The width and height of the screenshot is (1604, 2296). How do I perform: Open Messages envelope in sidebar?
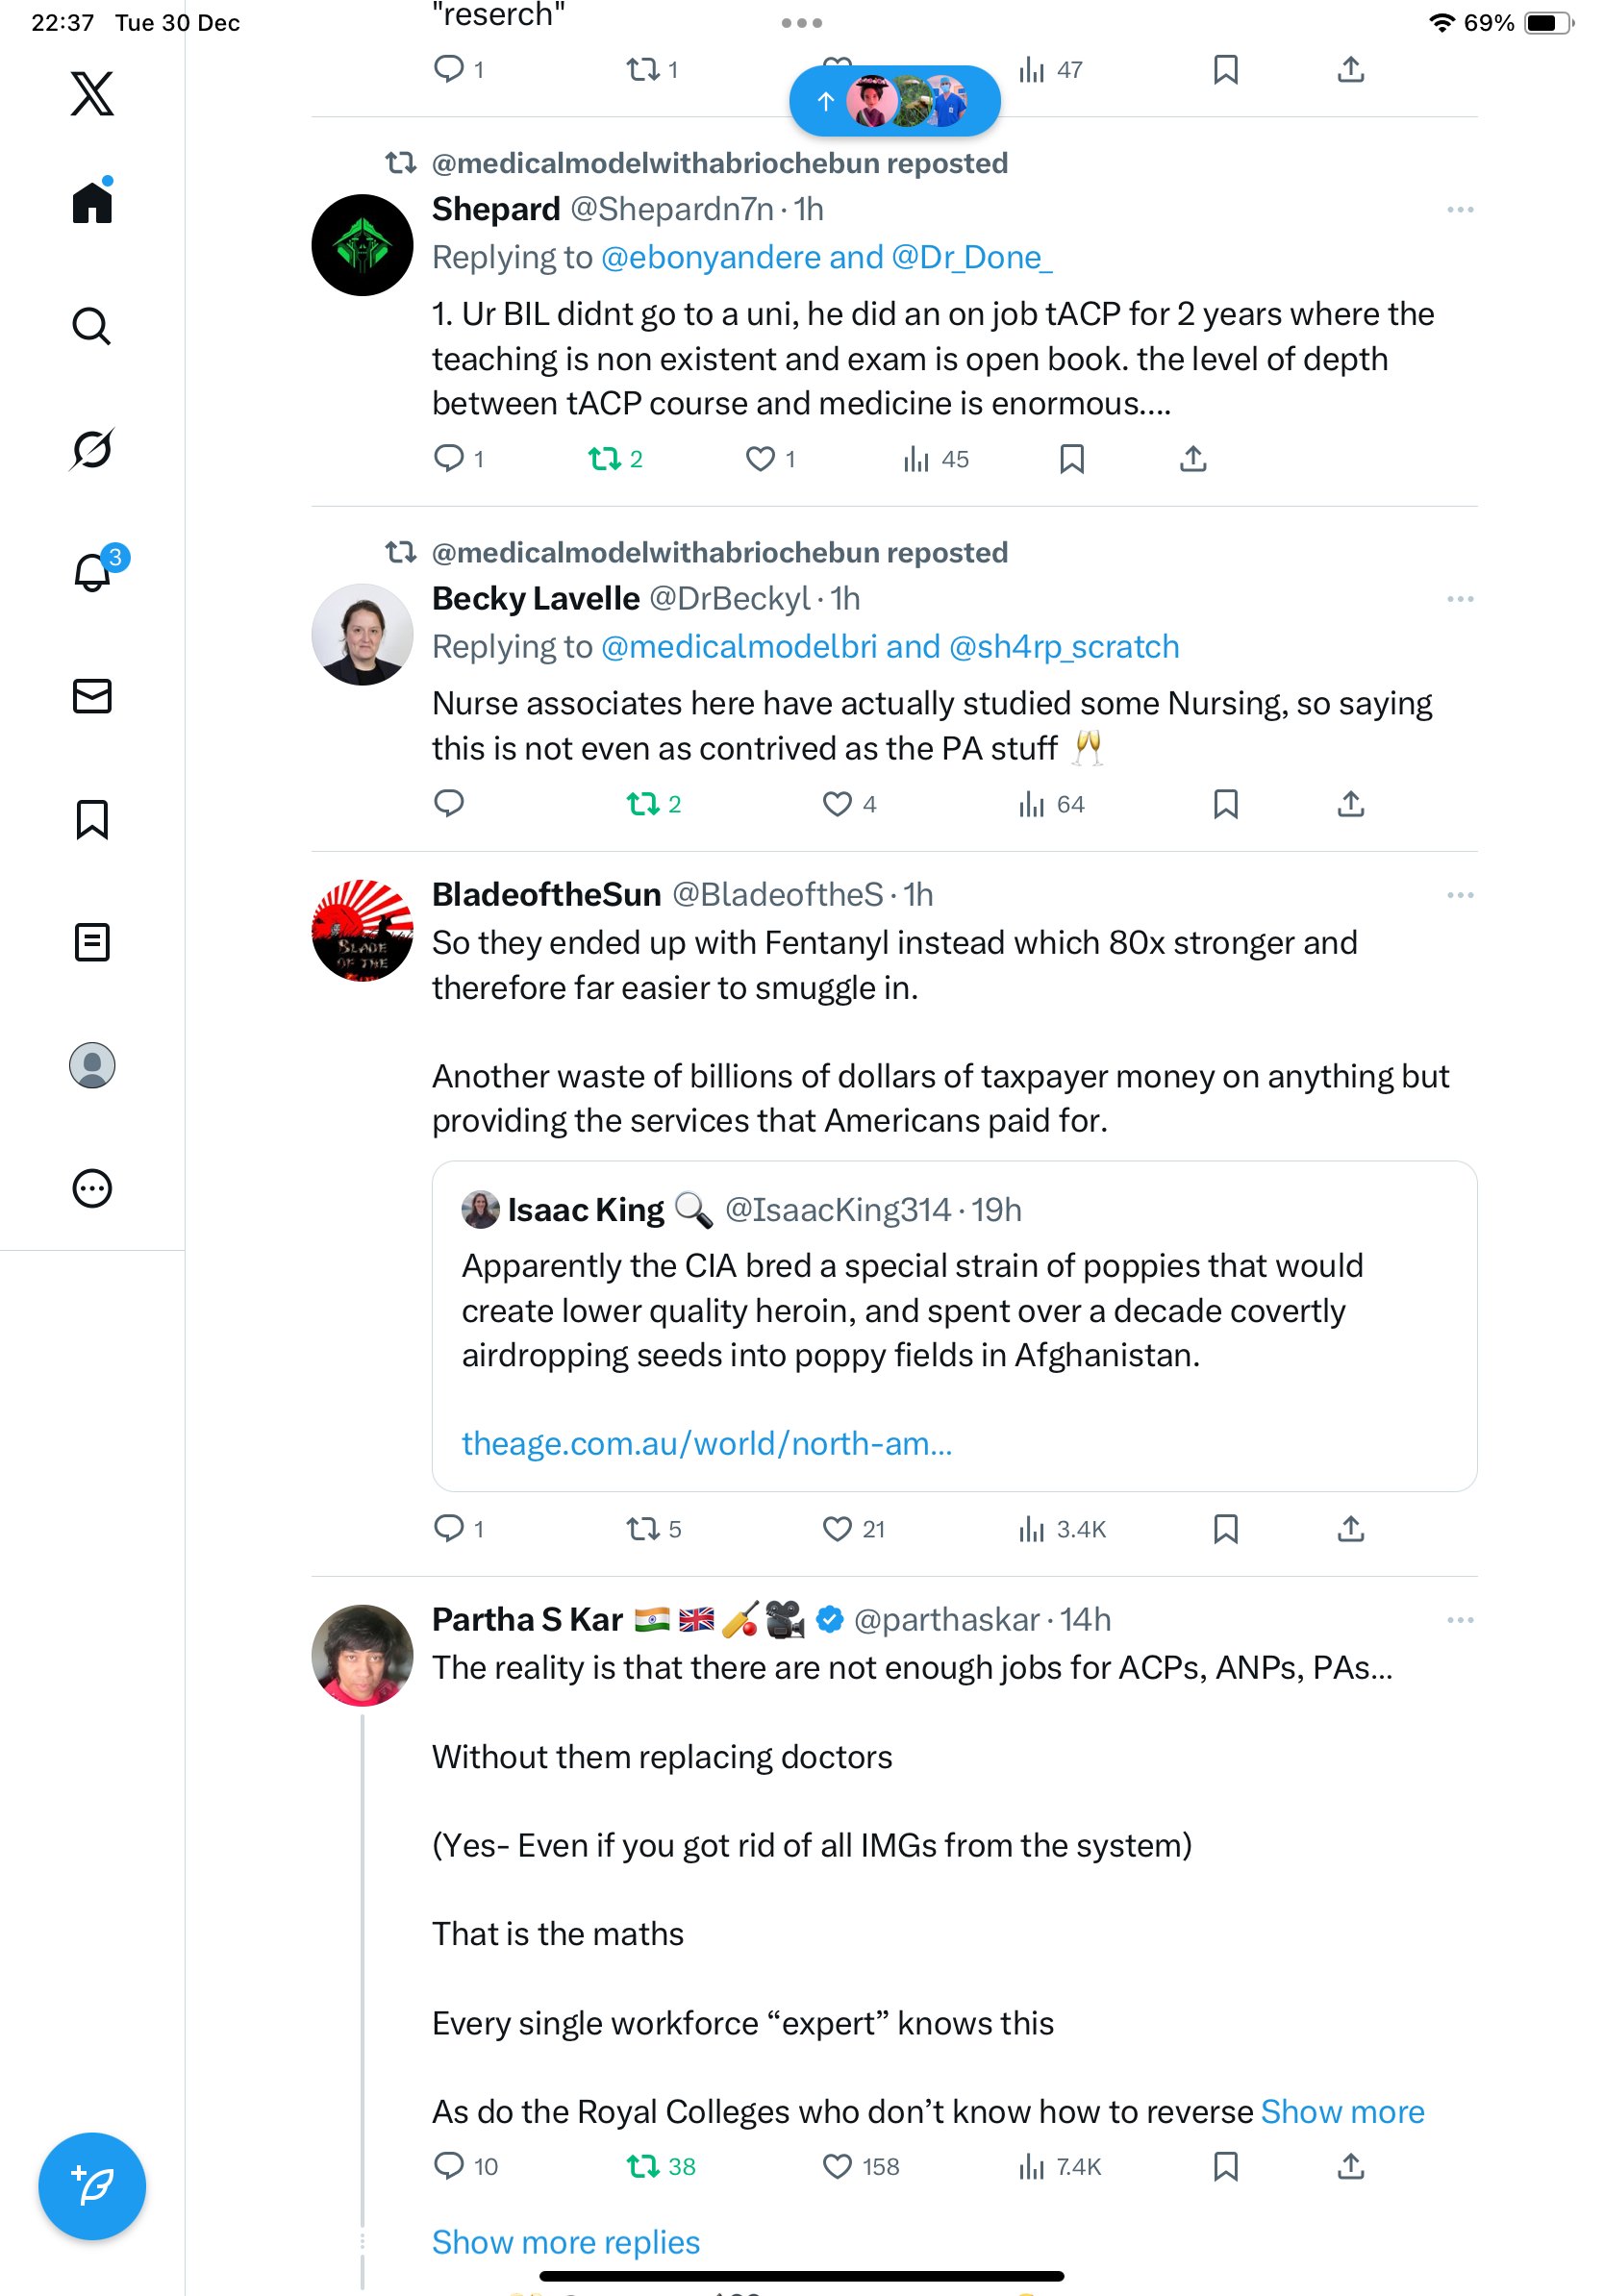point(92,696)
